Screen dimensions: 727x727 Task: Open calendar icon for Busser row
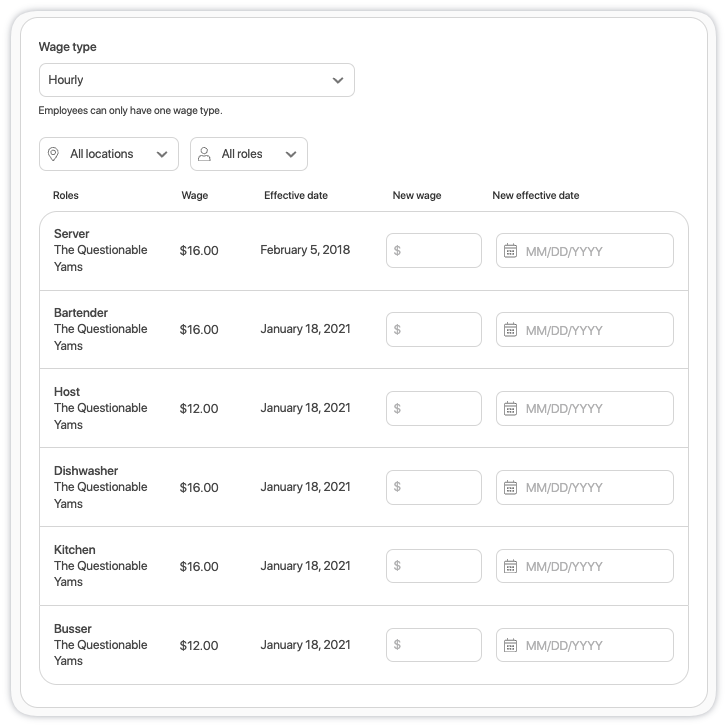510,645
